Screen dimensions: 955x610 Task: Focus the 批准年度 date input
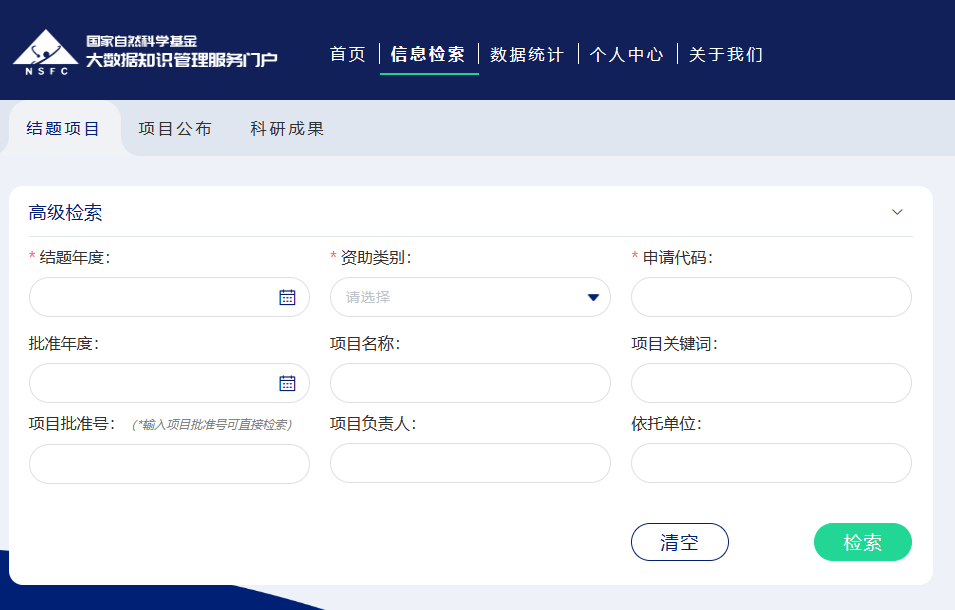click(x=169, y=383)
